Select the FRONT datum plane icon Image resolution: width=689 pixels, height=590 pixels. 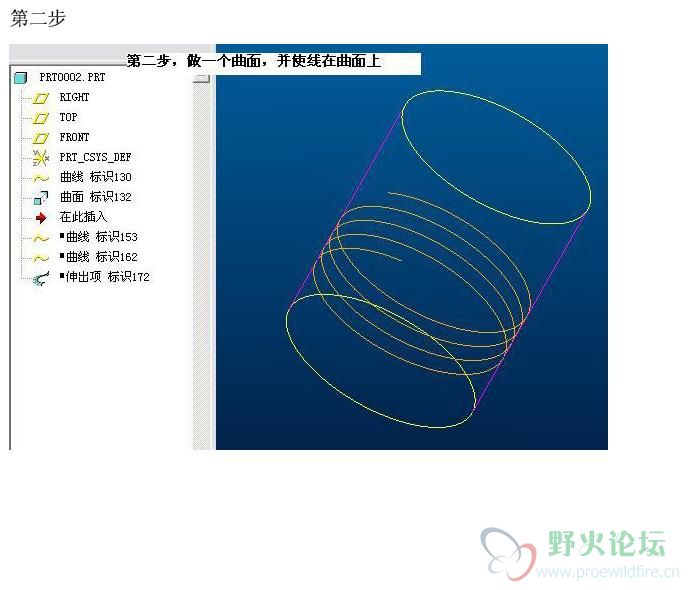(x=41, y=138)
